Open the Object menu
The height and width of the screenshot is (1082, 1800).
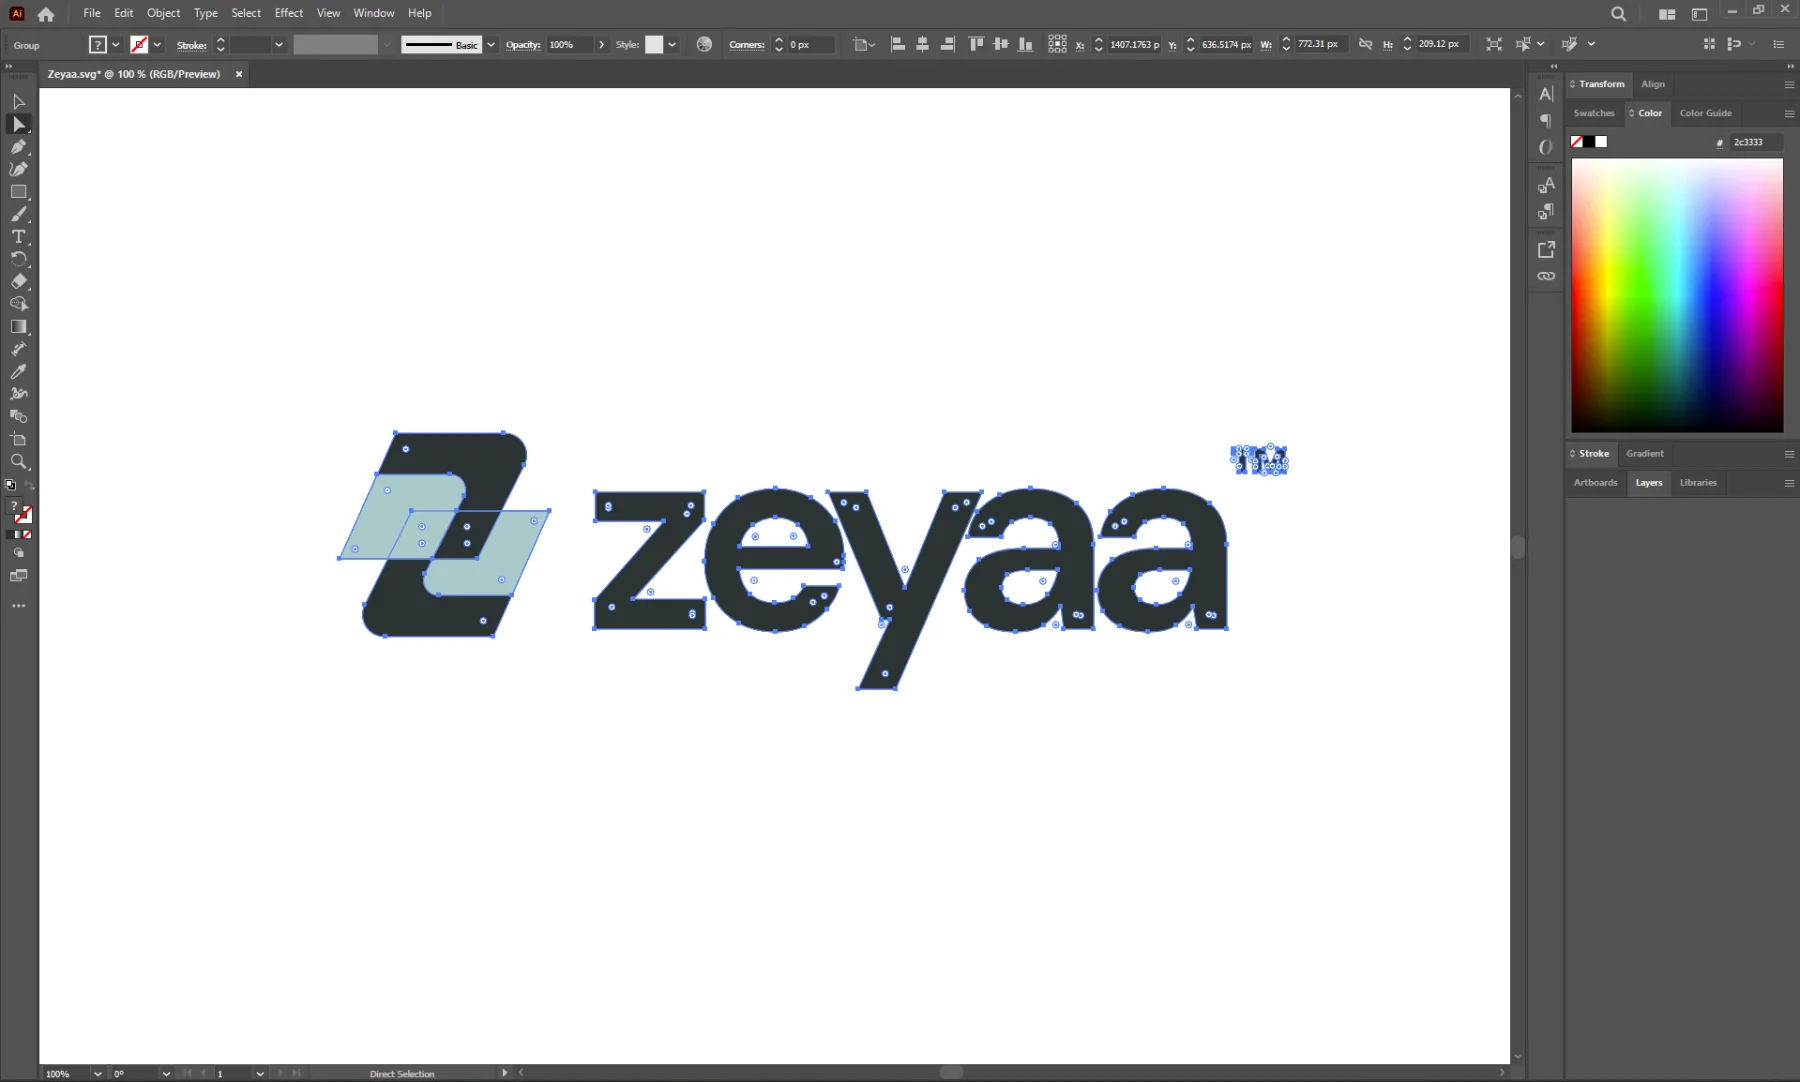point(163,13)
